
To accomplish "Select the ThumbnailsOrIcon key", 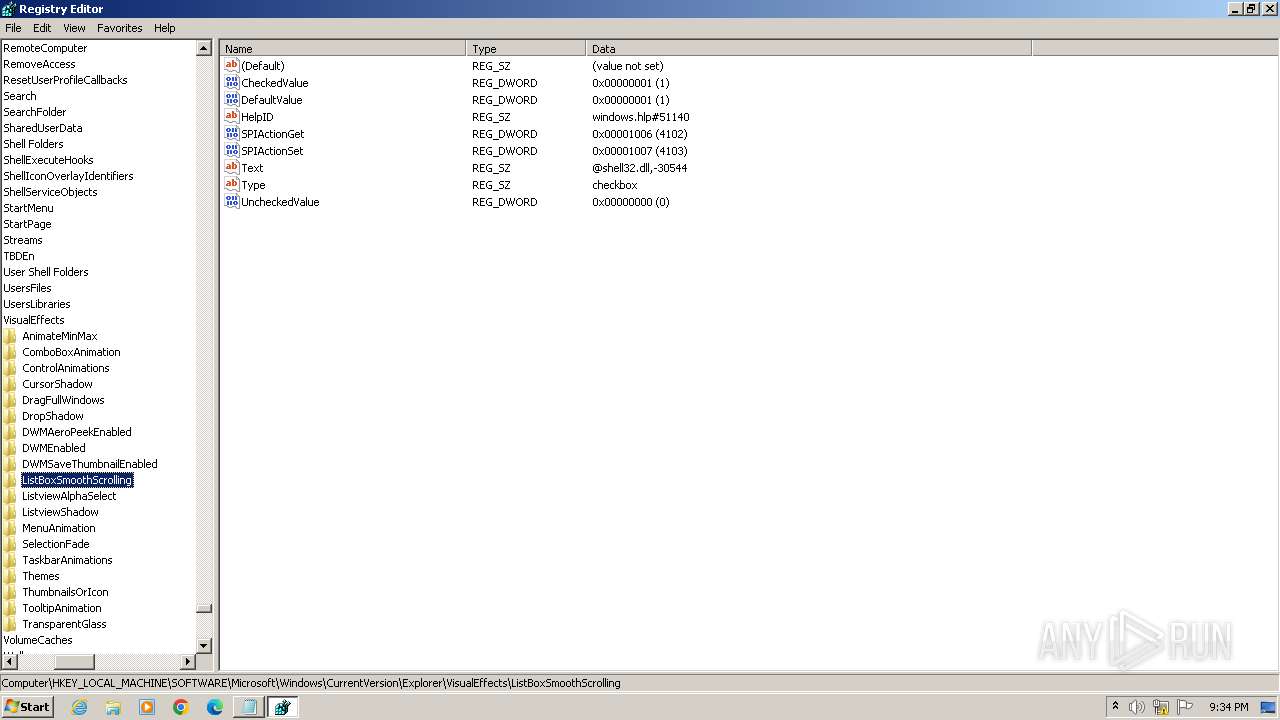I will 65,592.
